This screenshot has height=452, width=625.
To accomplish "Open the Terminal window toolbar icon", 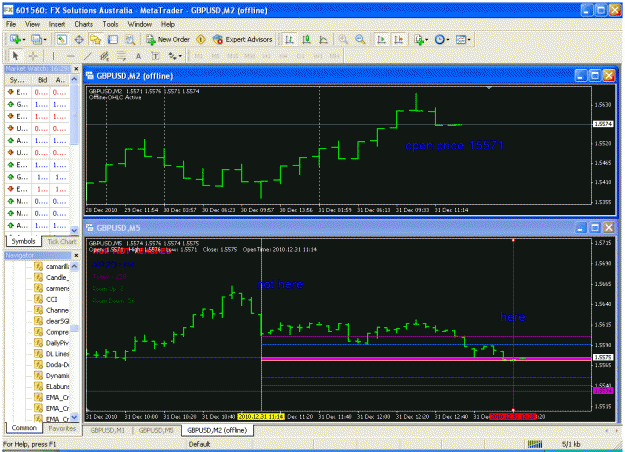I will coord(113,39).
